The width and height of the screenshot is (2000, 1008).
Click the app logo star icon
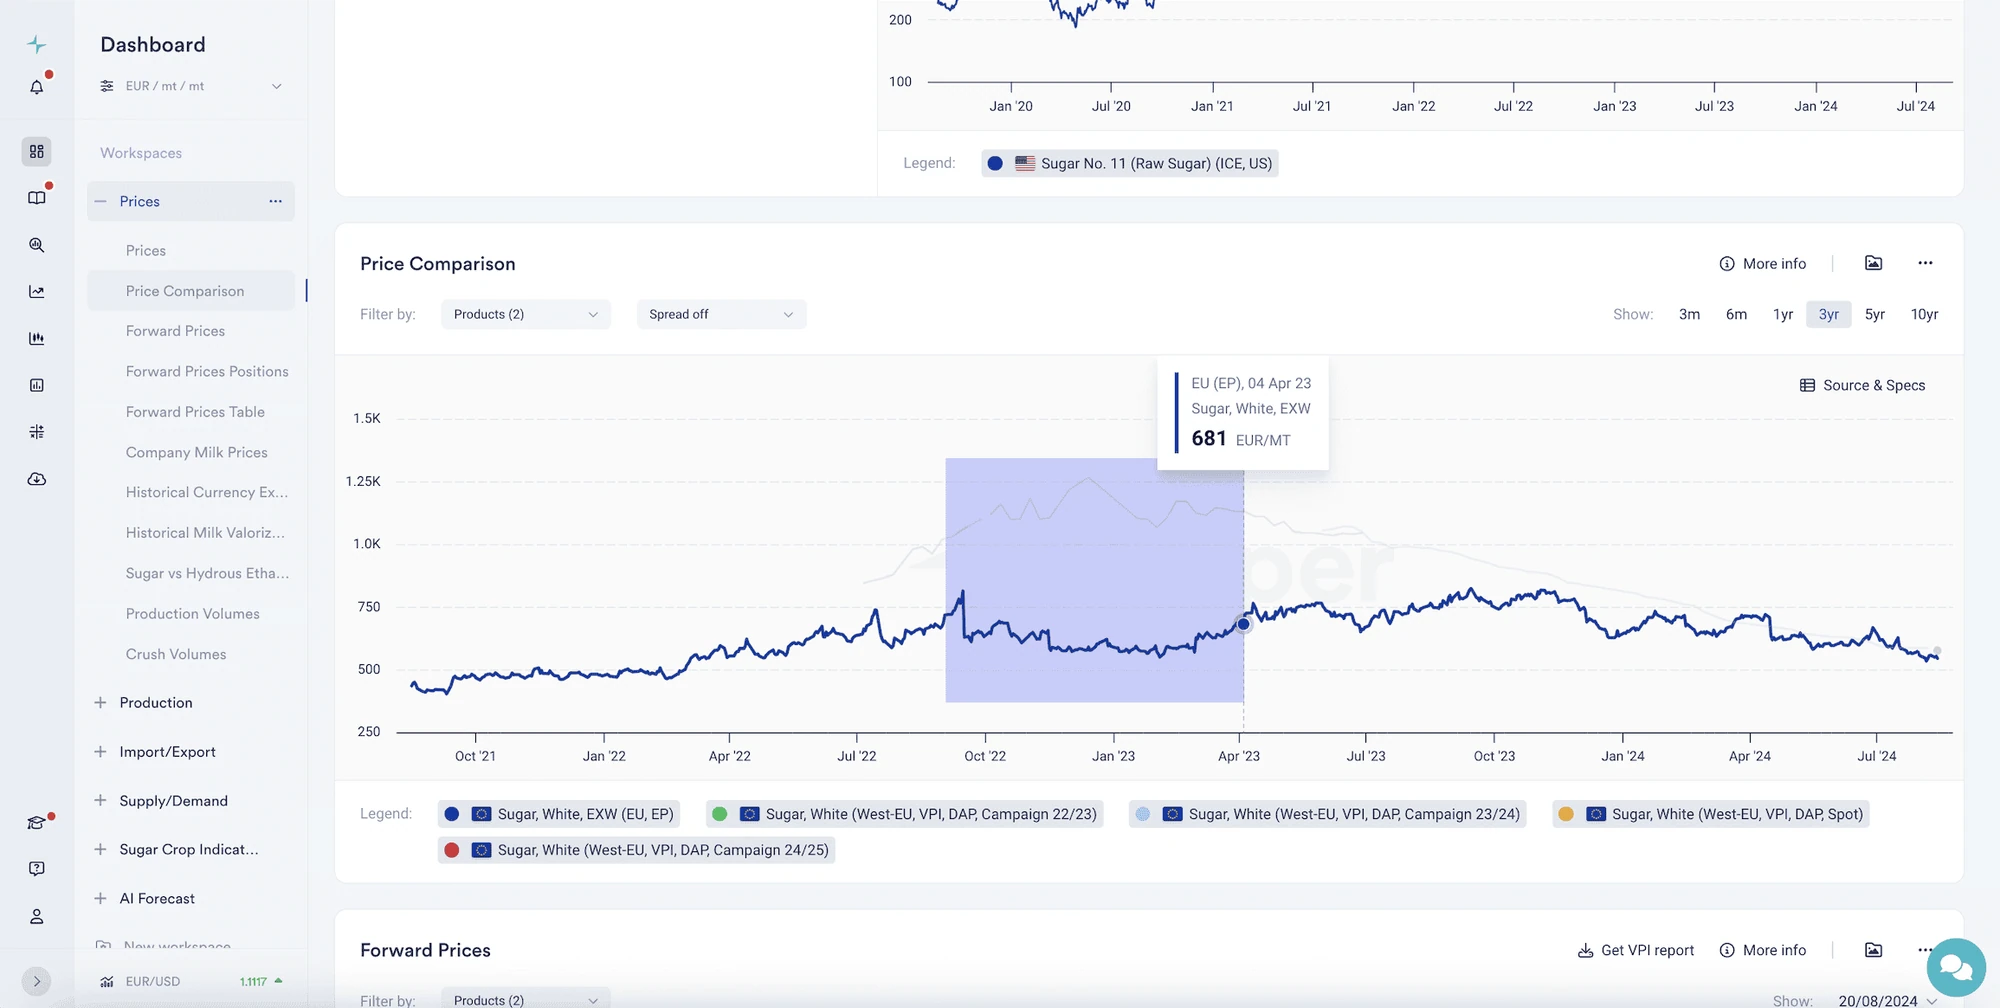(37, 44)
